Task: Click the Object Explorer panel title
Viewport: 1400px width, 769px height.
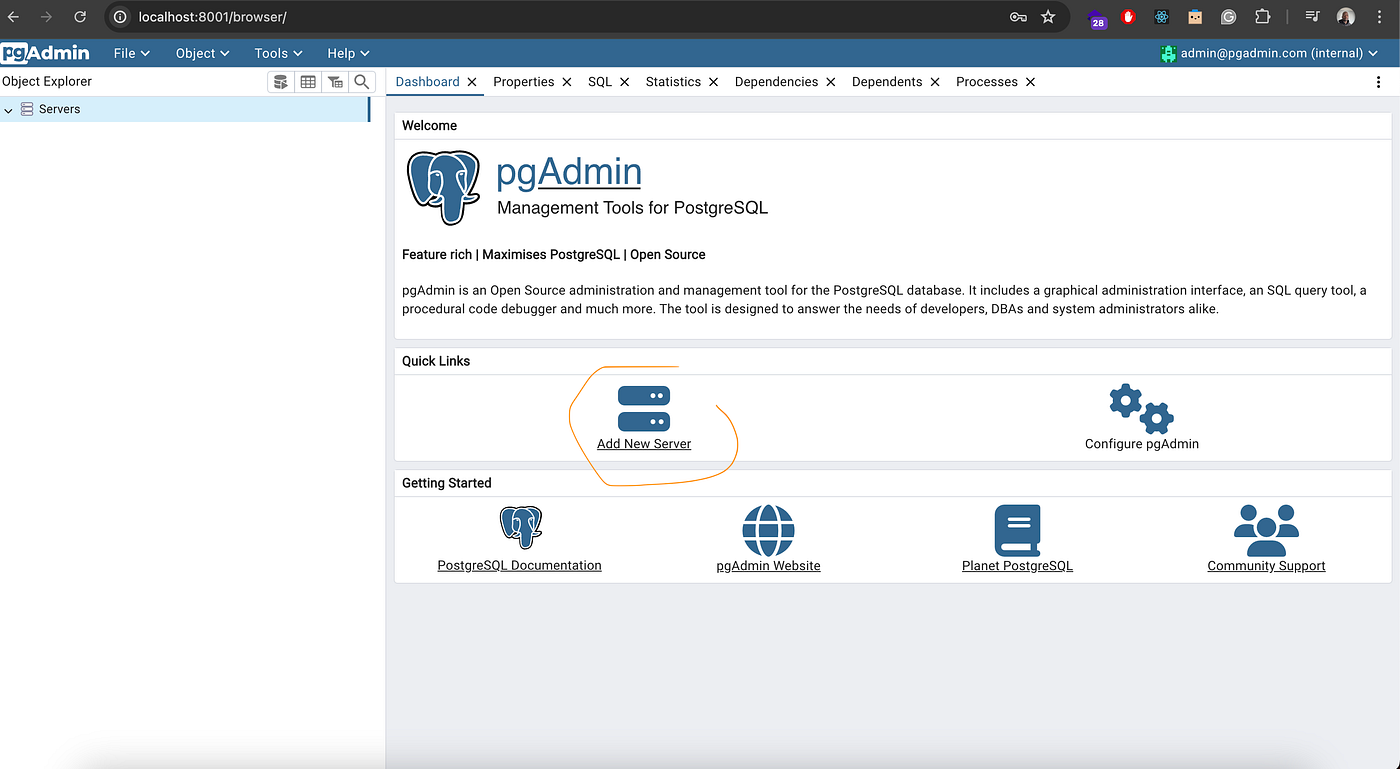Action: tap(47, 82)
